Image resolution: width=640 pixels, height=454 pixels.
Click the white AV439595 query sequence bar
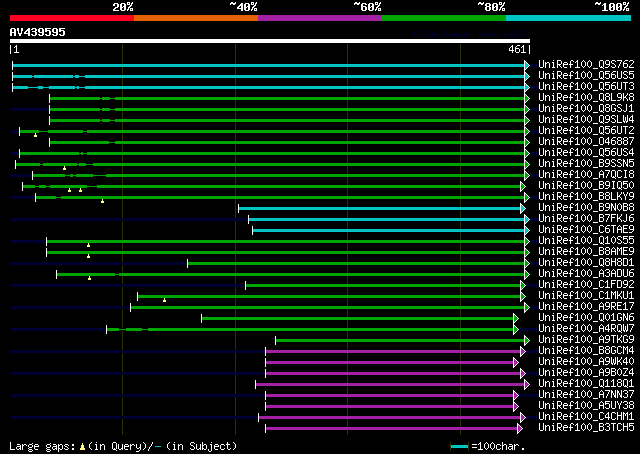pyautogui.click(x=270, y=41)
